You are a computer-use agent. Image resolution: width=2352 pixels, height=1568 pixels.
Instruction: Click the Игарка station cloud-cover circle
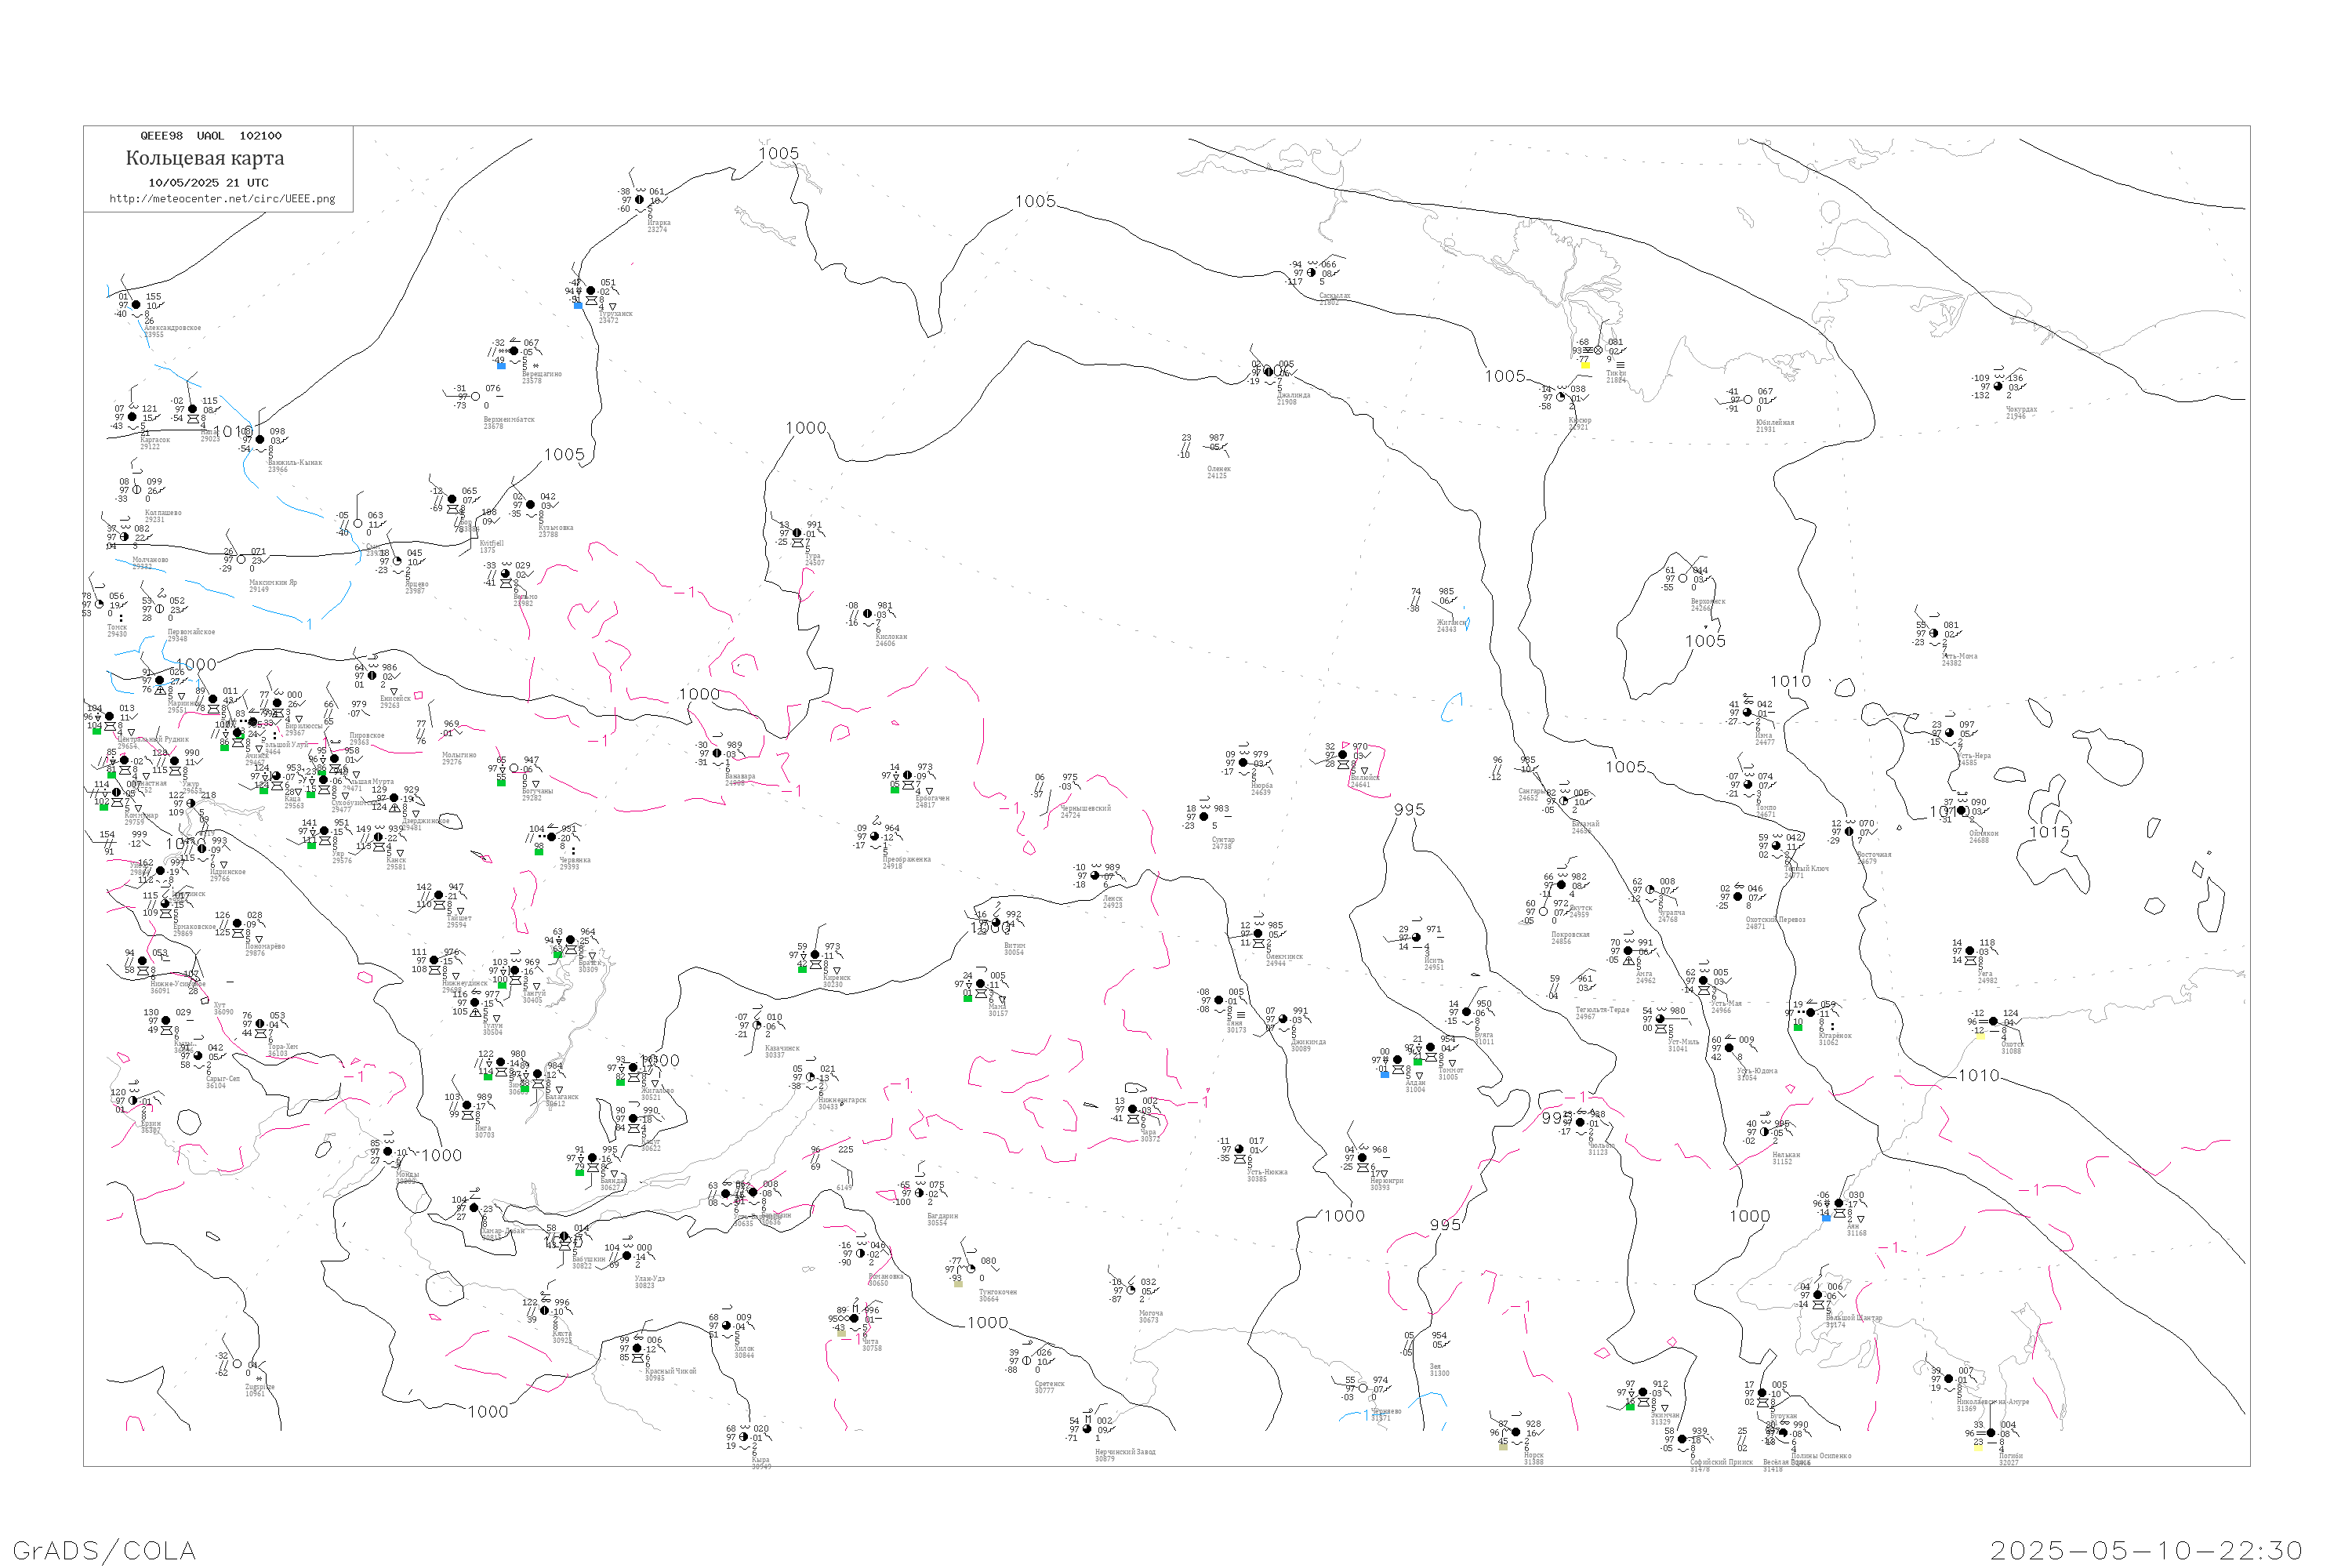[640, 200]
